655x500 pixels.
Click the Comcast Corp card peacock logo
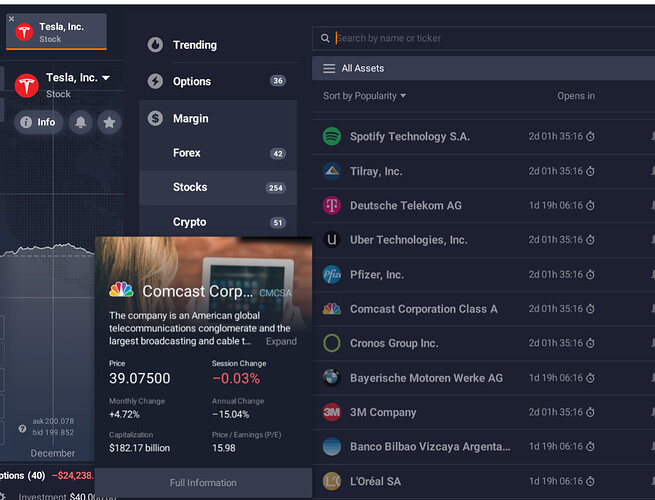pos(122,290)
